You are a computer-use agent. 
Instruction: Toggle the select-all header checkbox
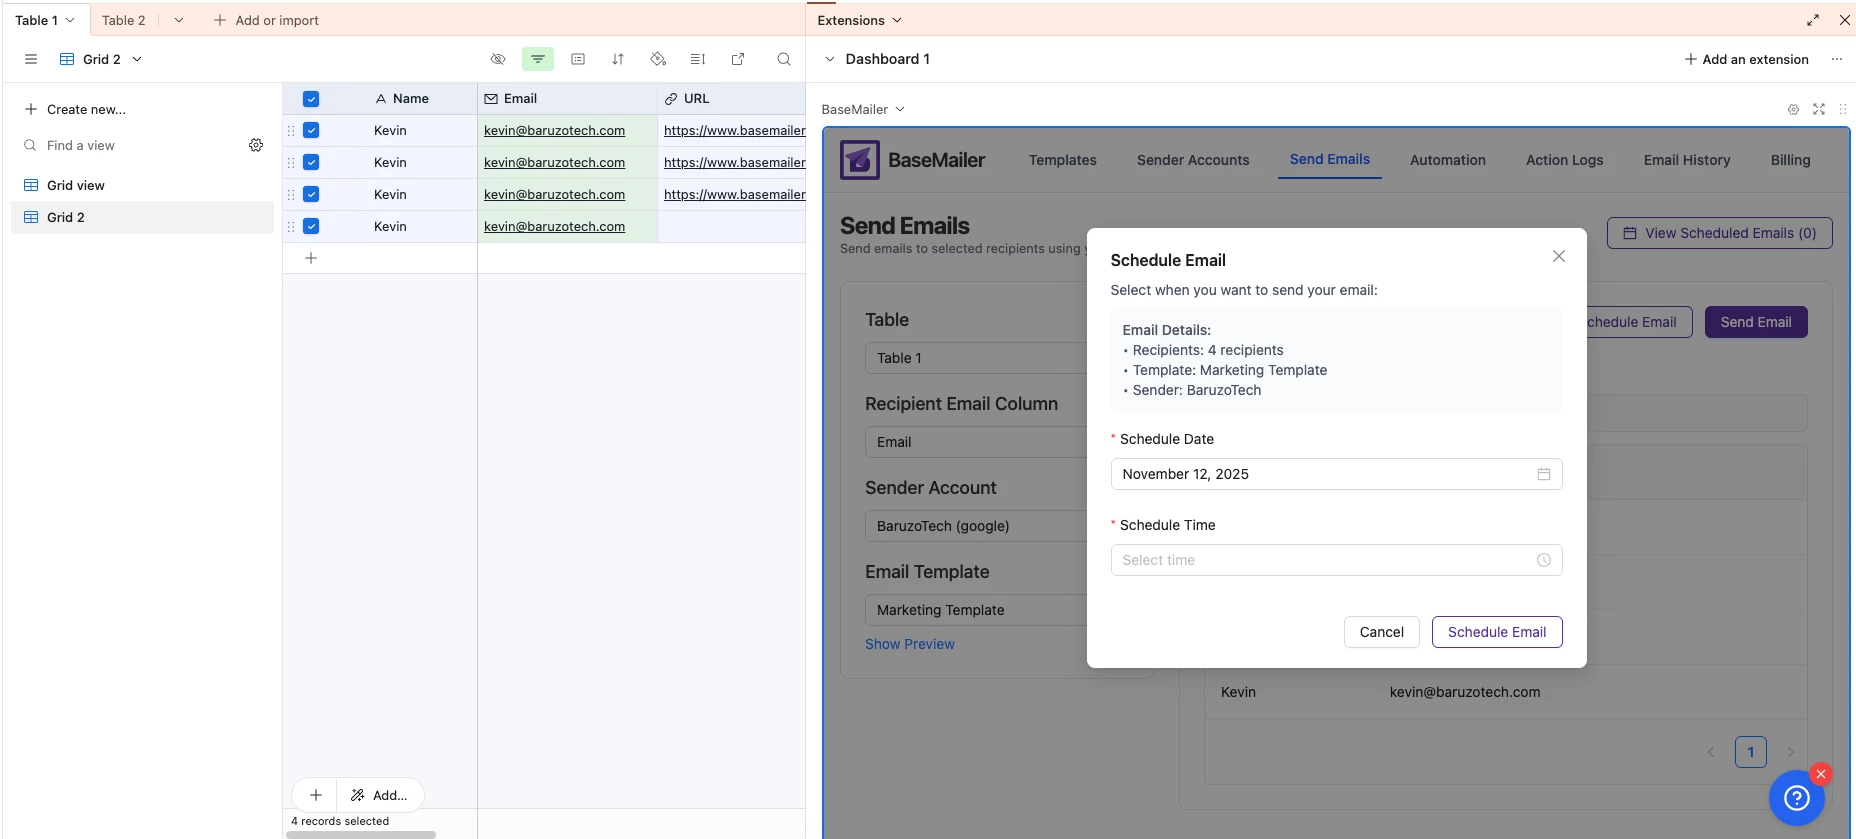pyautogui.click(x=311, y=98)
